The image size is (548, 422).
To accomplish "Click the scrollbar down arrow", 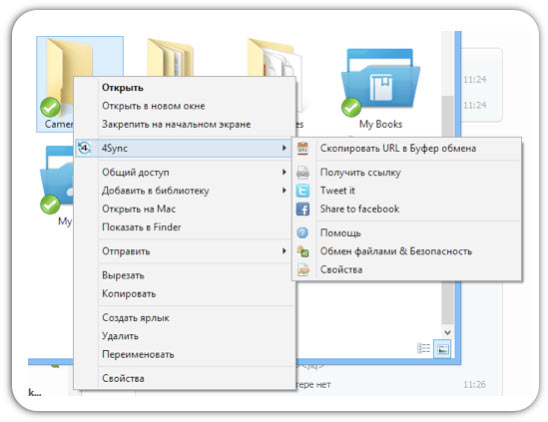I will [448, 332].
